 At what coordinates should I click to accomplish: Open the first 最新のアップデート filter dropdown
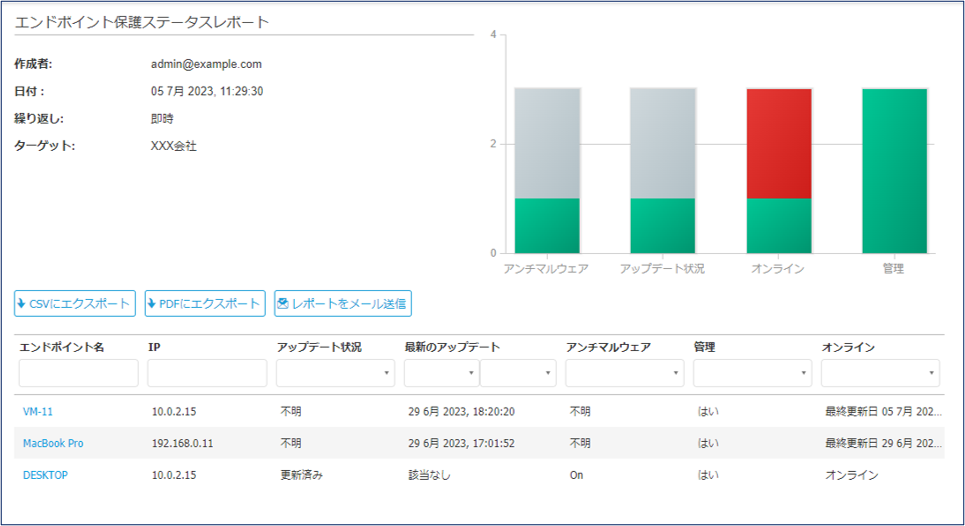(x=441, y=373)
